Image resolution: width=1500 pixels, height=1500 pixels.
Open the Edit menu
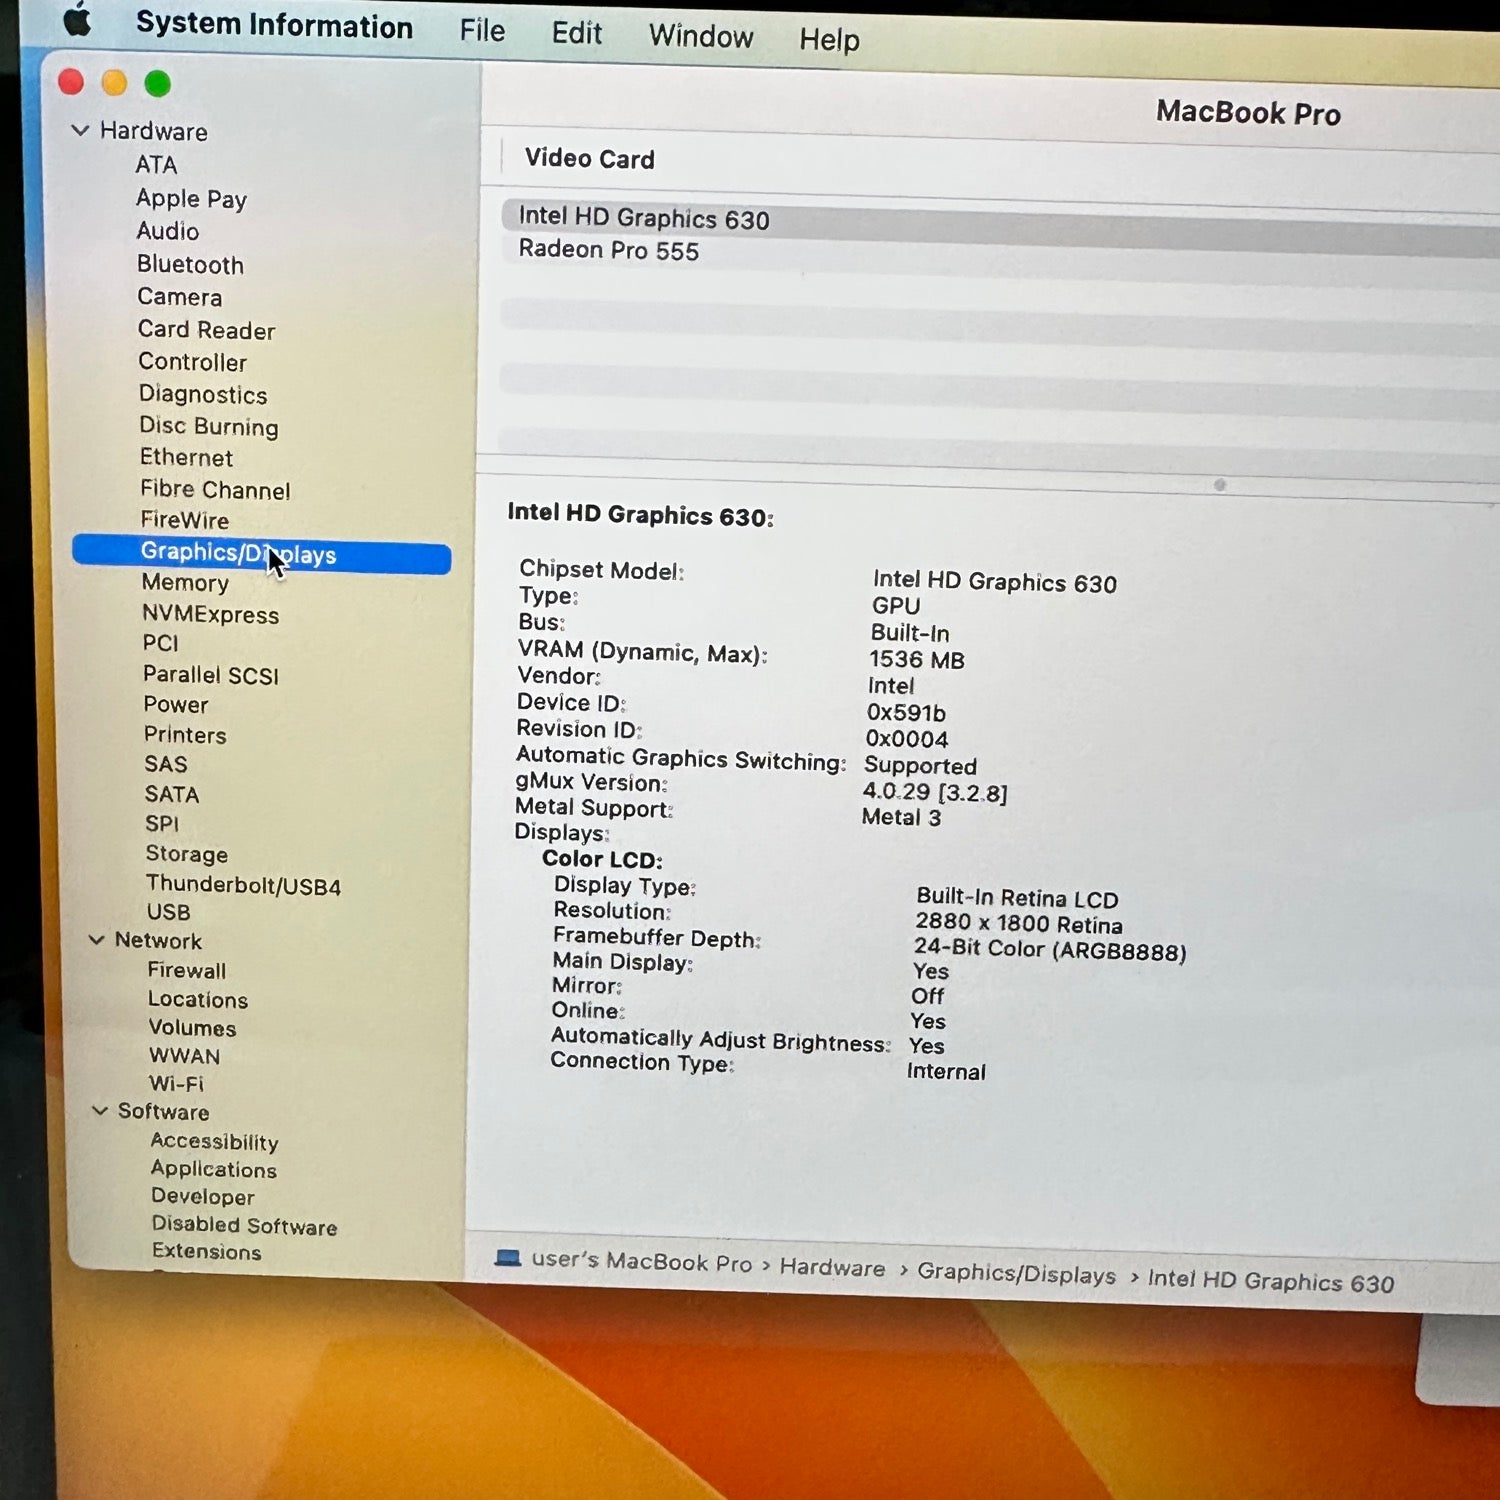click(x=577, y=33)
